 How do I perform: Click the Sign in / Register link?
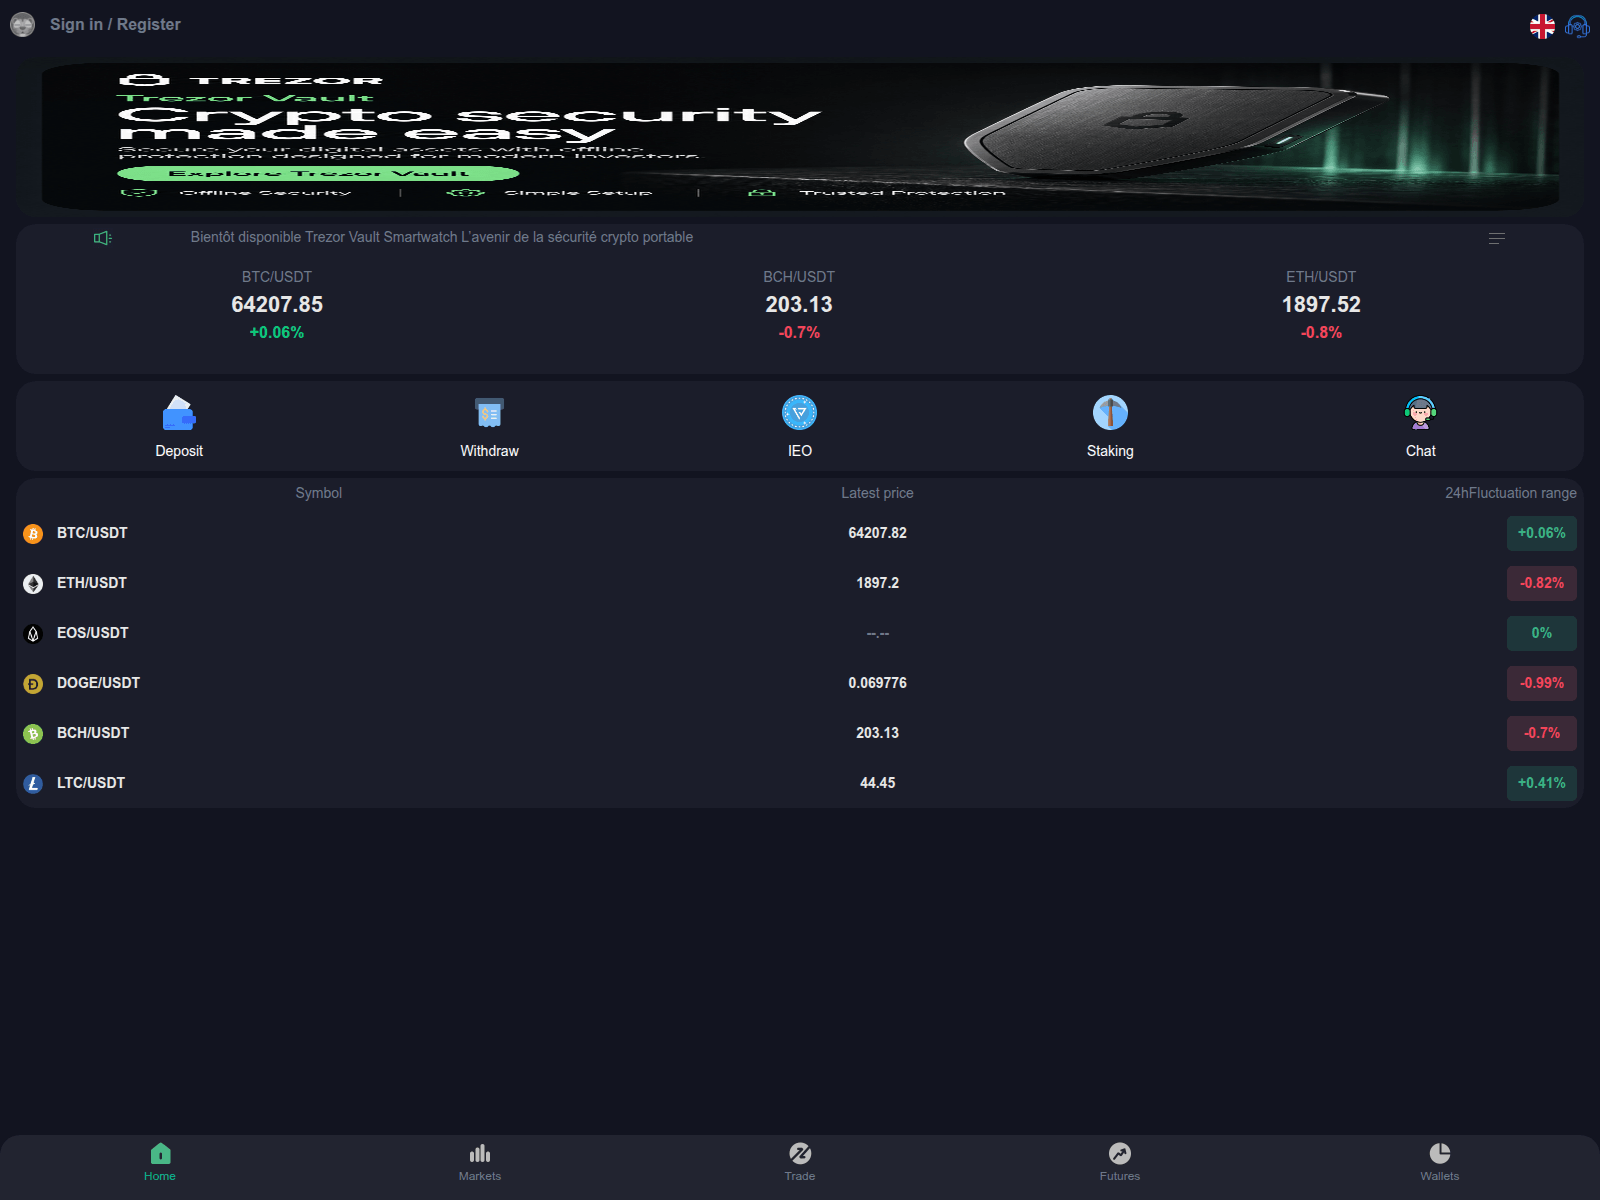(115, 24)
